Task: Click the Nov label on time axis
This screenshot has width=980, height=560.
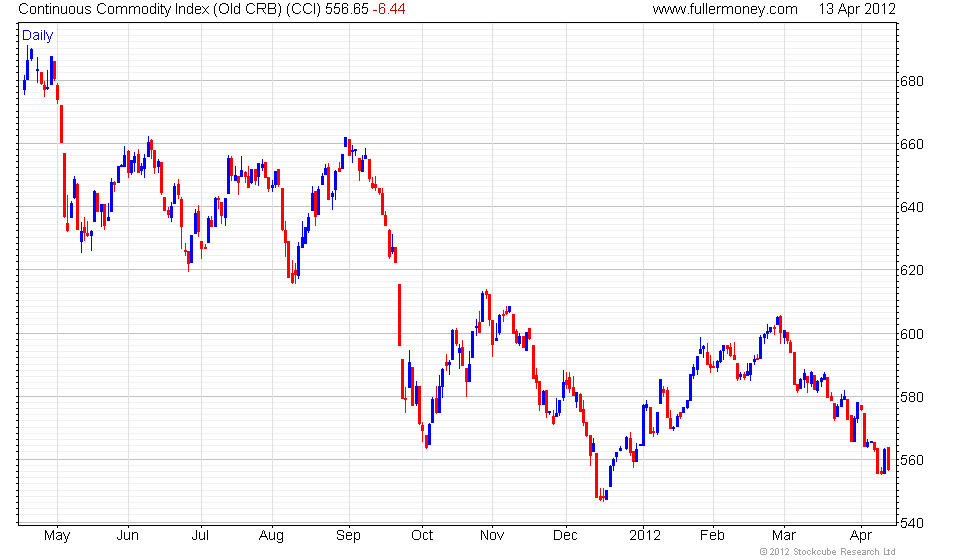Action: pyautogui.click(x=492, y=536)
